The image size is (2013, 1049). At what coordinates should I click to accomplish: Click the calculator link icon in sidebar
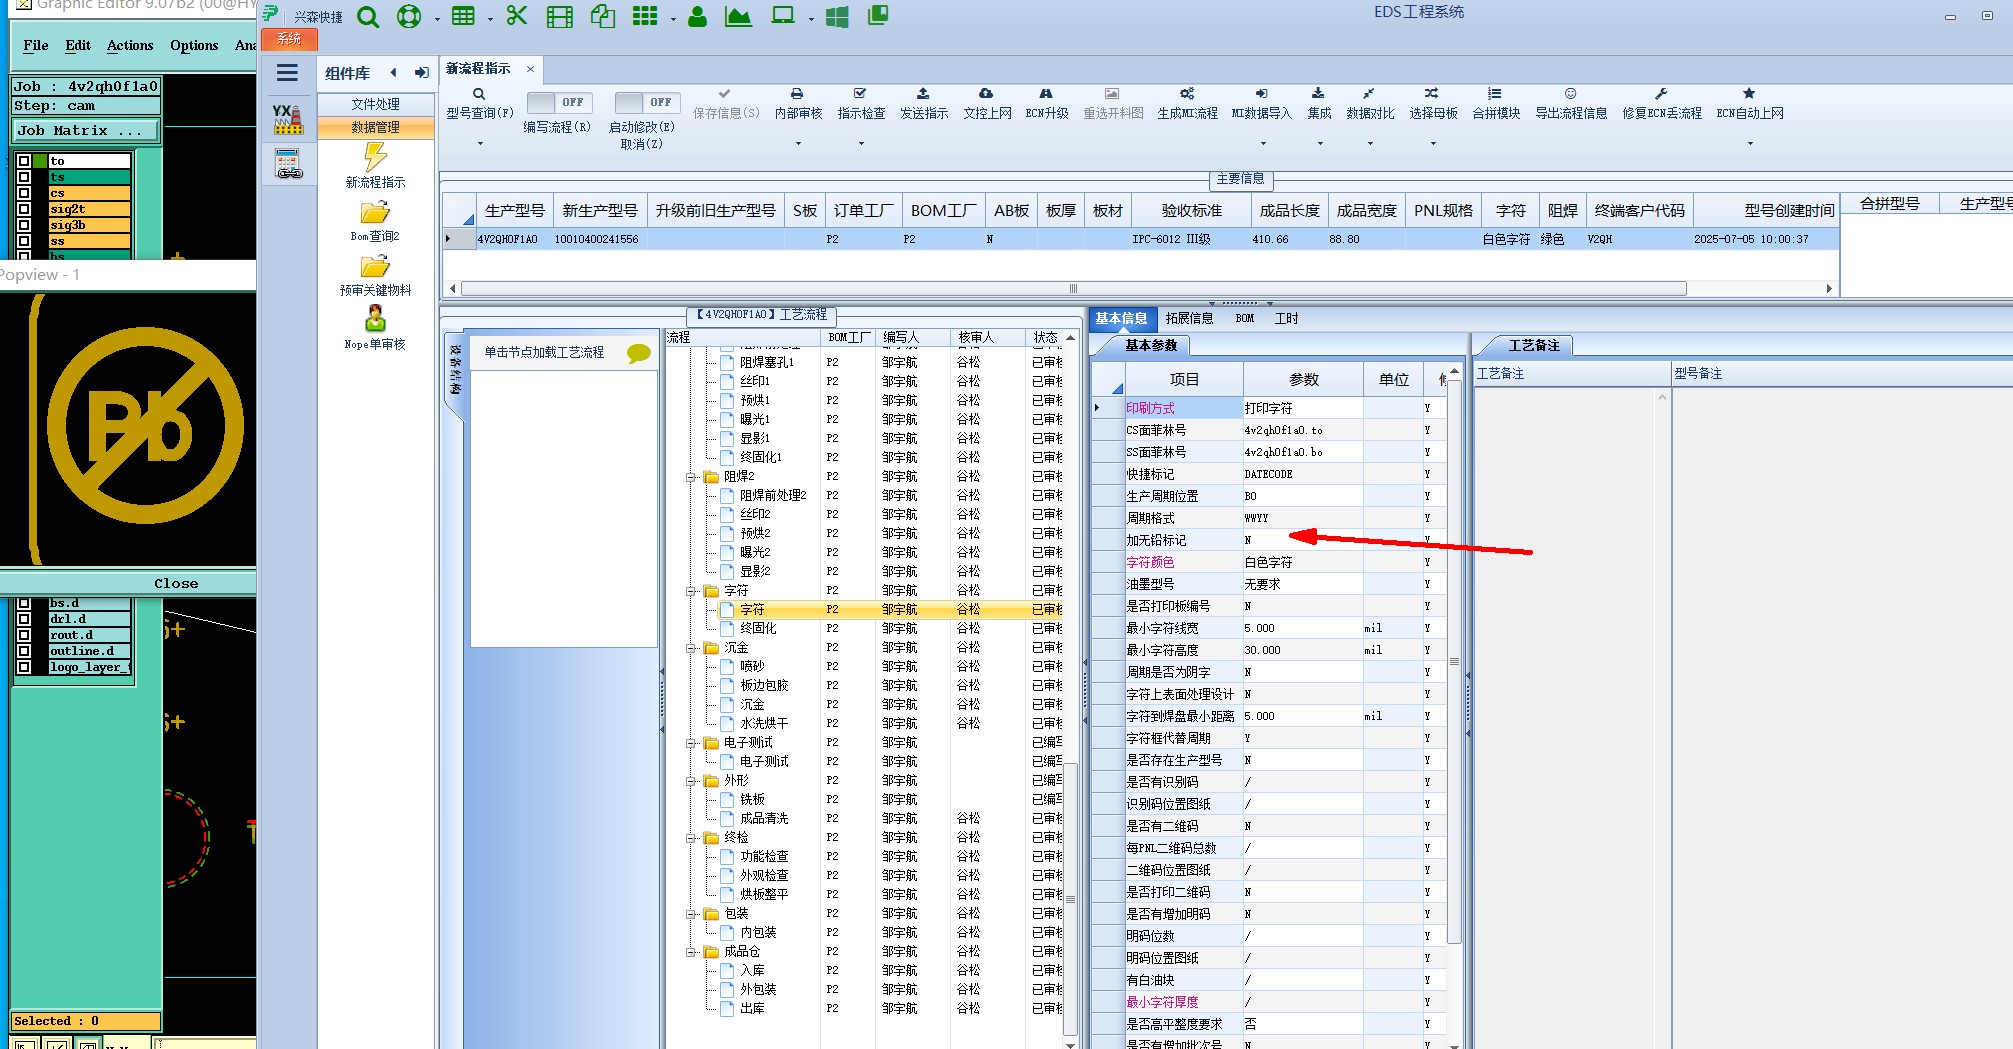[288, 164]
